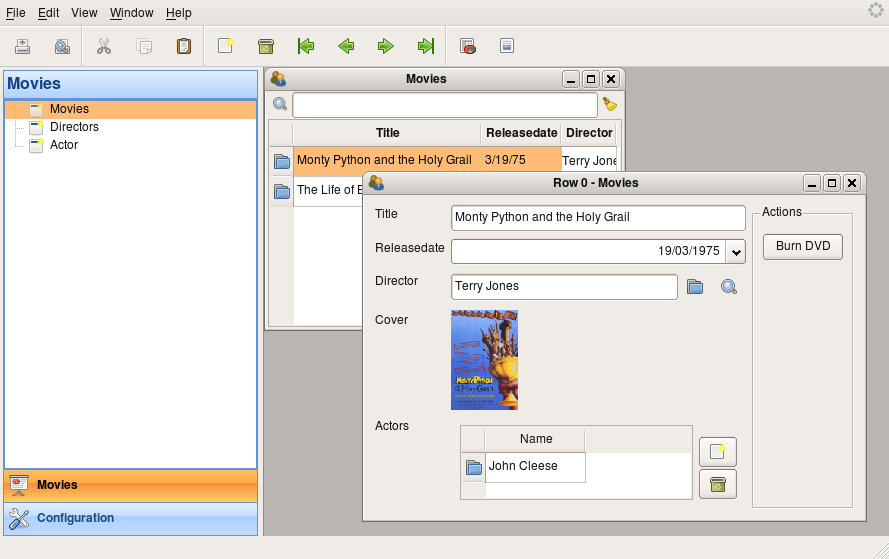Image resolution: width=889 pixels, height=559 pixels.
Task: Click the Director field Terry Jones
Action: pyautogui.click(x=564, y=287)
